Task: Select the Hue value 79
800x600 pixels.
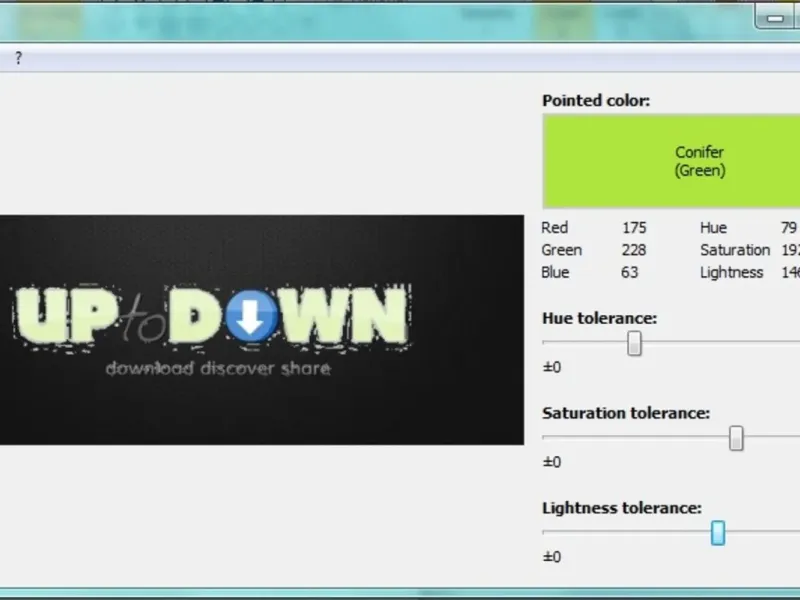Action: (789, 228)
